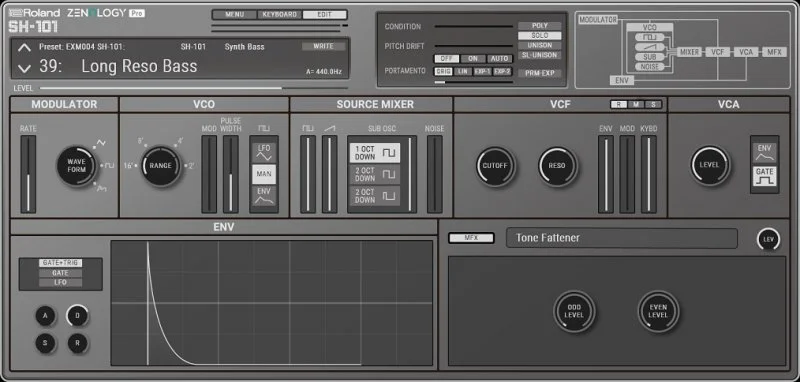Click the NOISE level fader
This screenshot has width=800, height=382.
coord(435,174)
